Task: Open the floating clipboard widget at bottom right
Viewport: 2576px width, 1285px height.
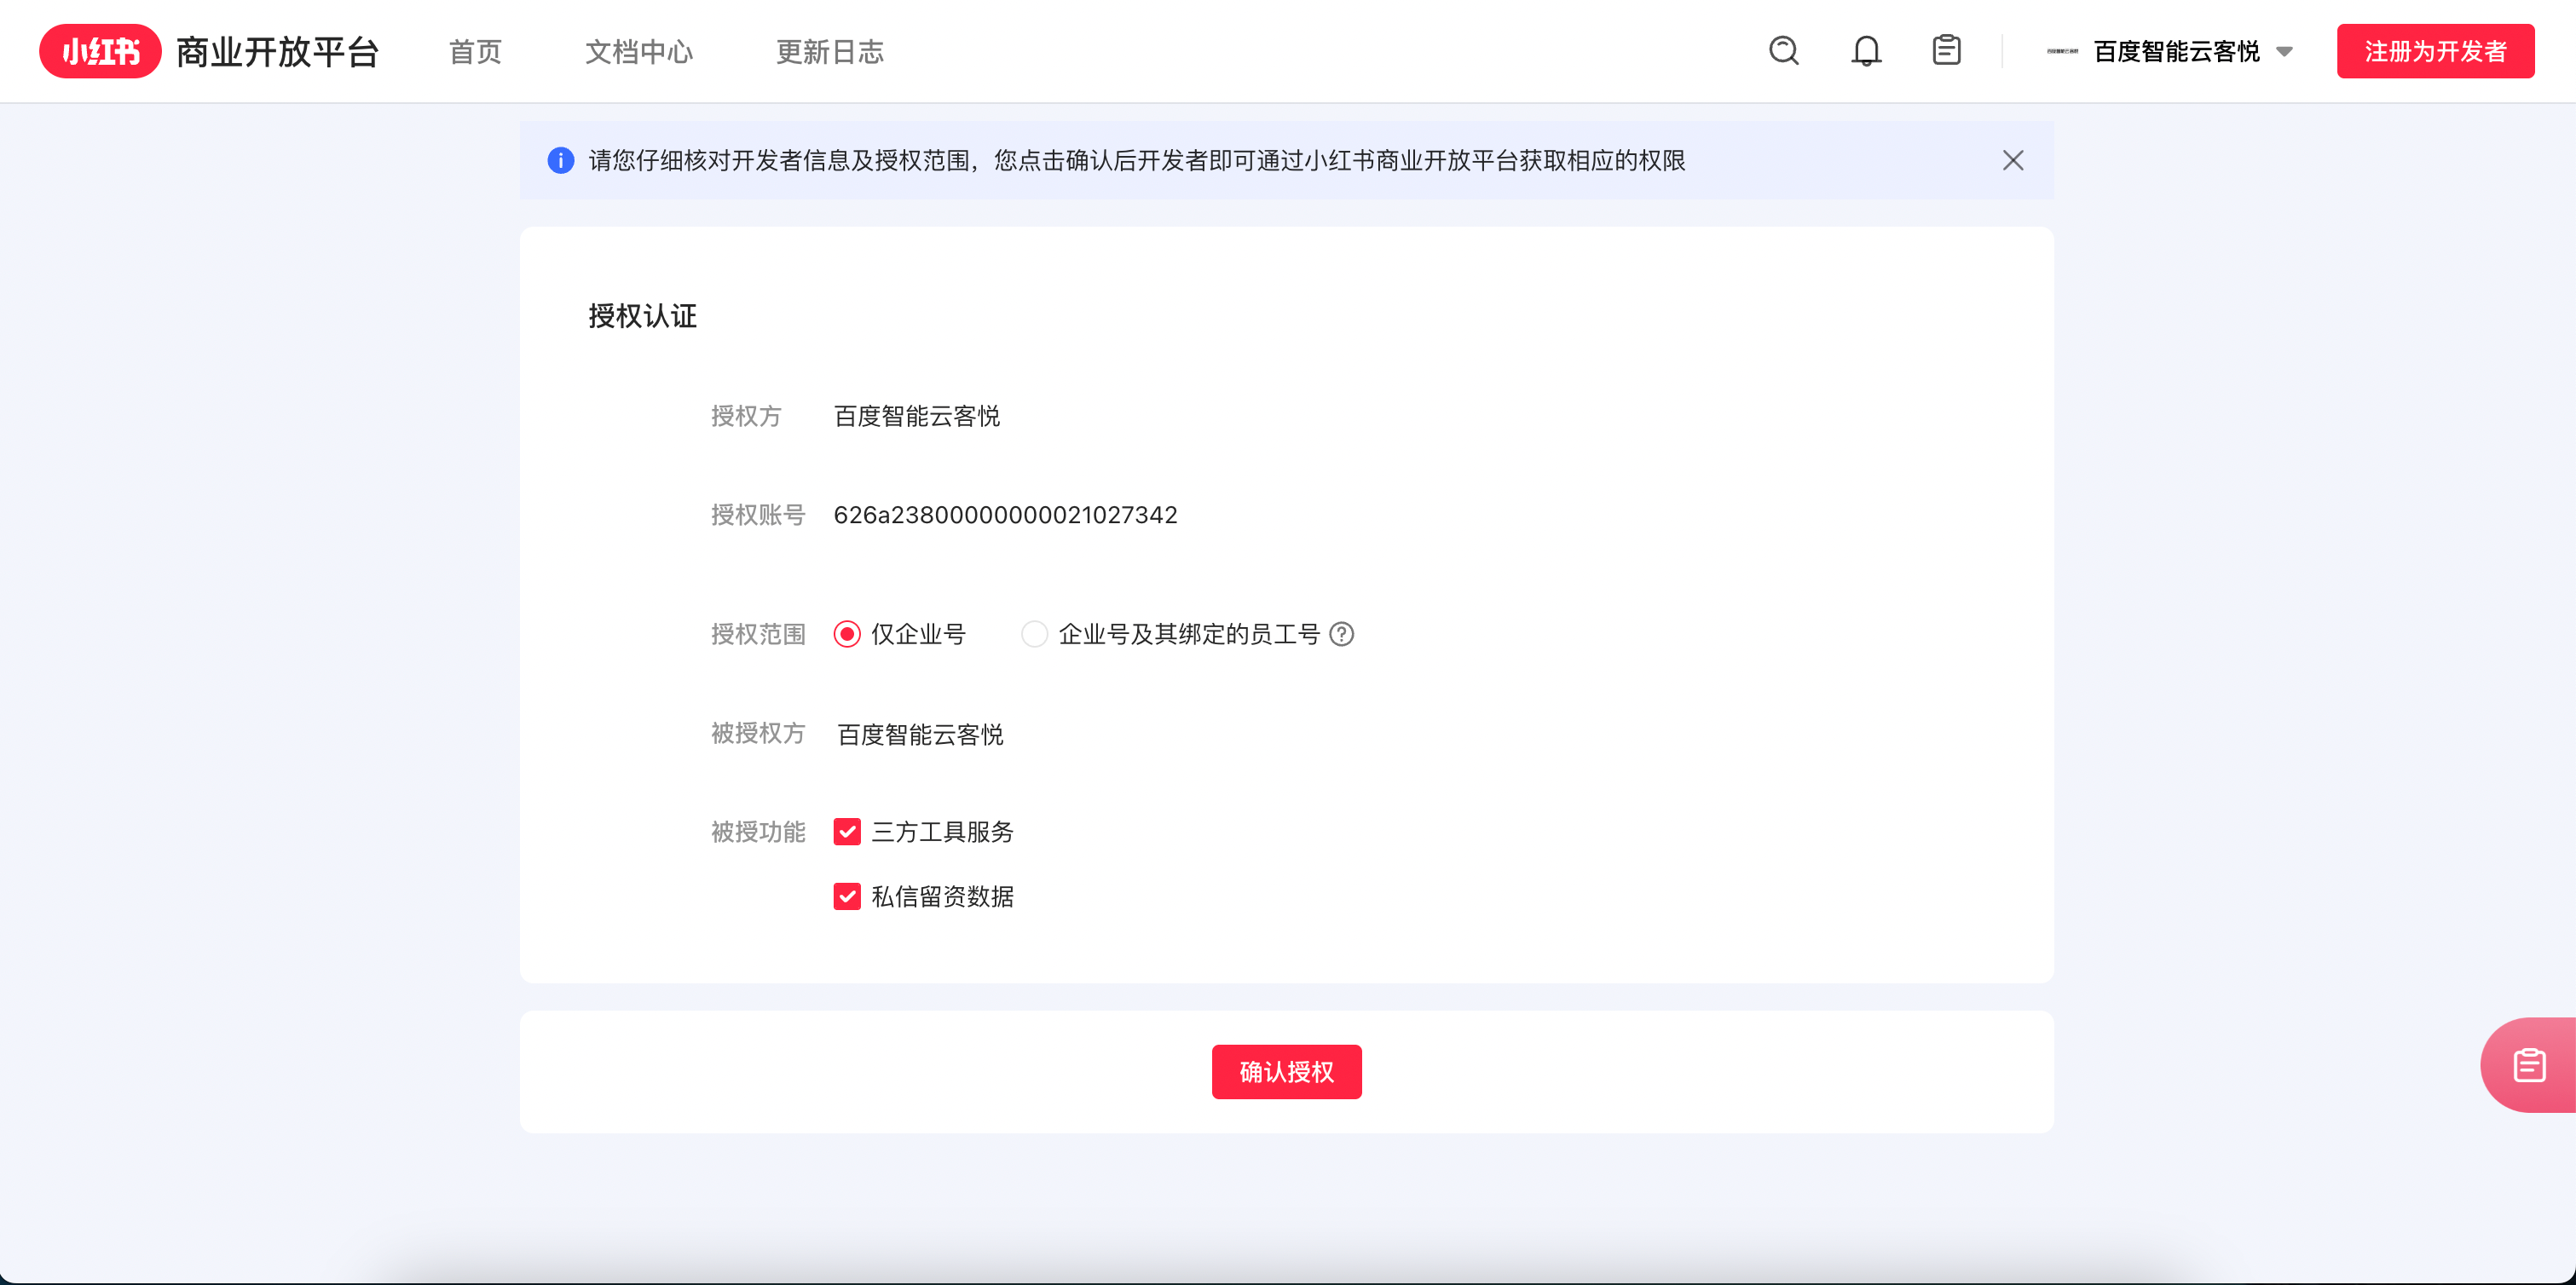Action: pyautogui.click(x=2531, y=1064)
